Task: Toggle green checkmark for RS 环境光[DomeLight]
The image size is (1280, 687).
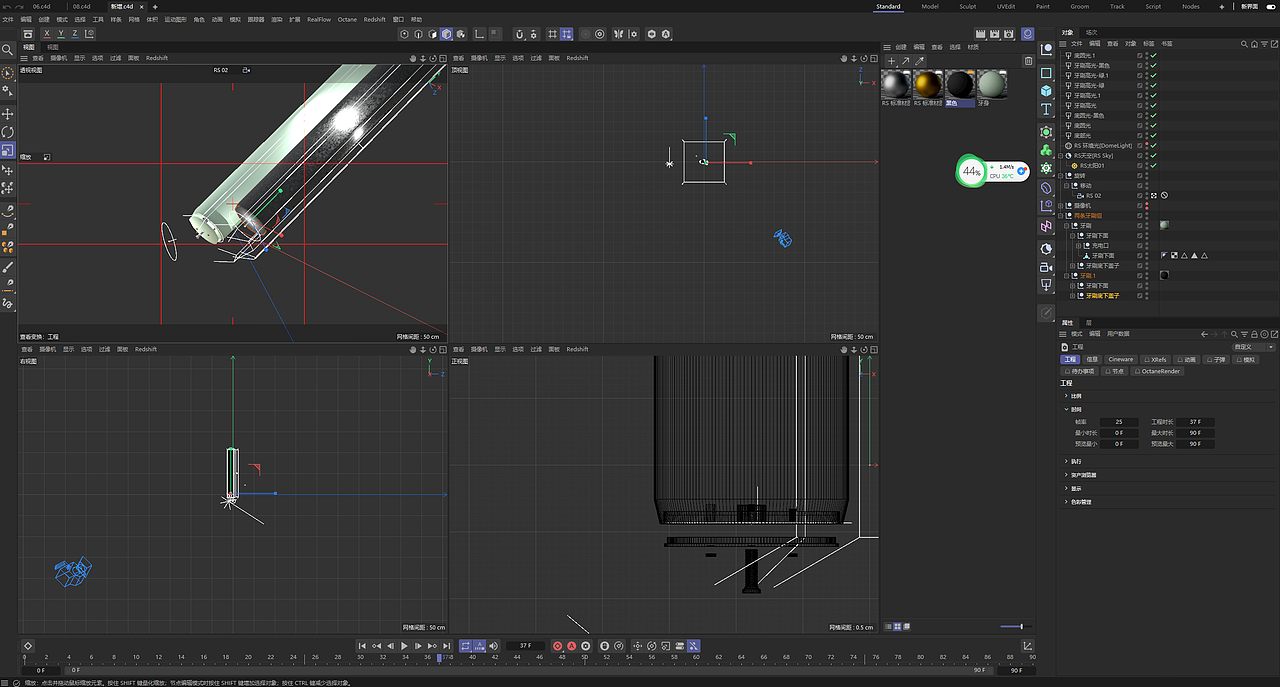Action: pyautogui.click(x=1153, y=146)
